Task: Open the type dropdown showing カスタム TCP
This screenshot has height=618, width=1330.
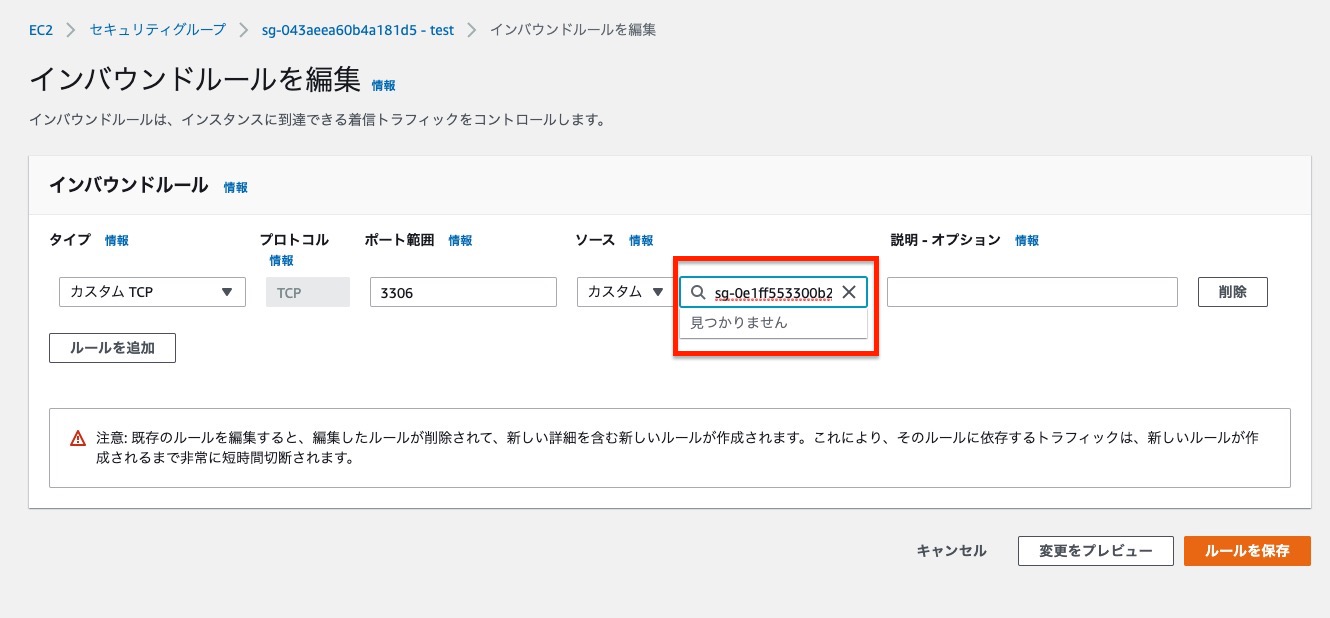Action: [x=150, y=292]
